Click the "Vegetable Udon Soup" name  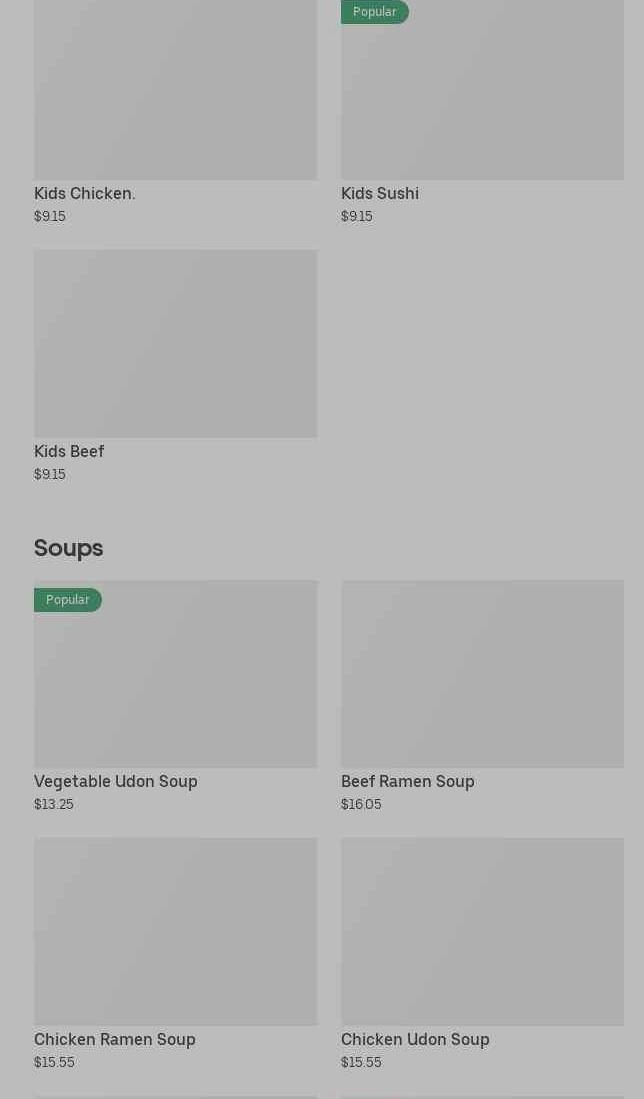point(116,781)
